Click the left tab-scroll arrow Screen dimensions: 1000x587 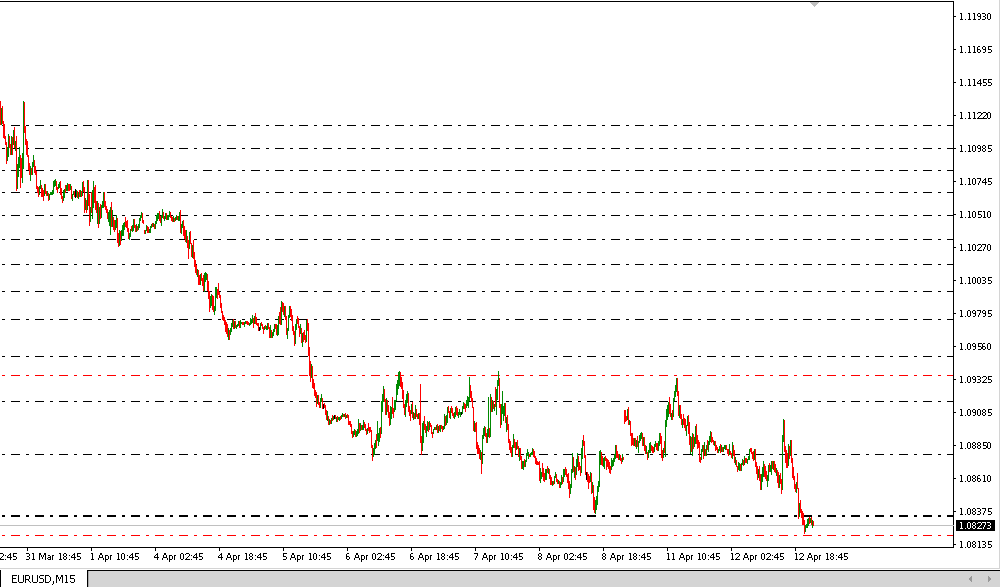[971, 579]
